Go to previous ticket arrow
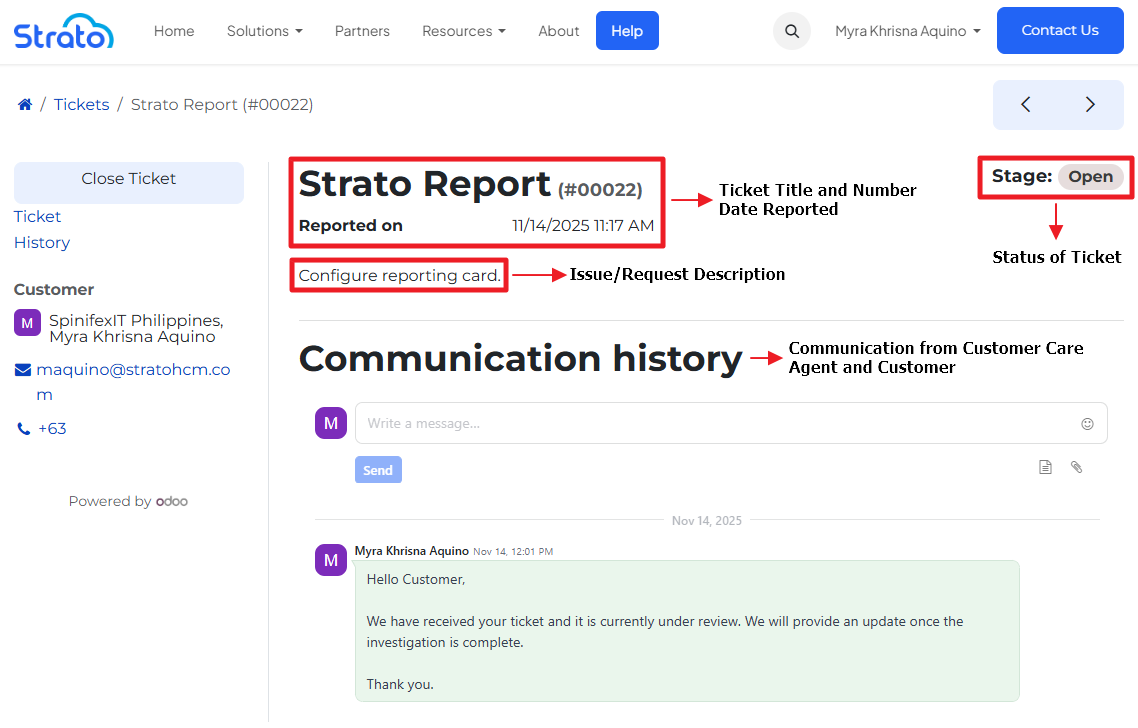This screenshot has height=728, width=1138. click(1025, 105)
